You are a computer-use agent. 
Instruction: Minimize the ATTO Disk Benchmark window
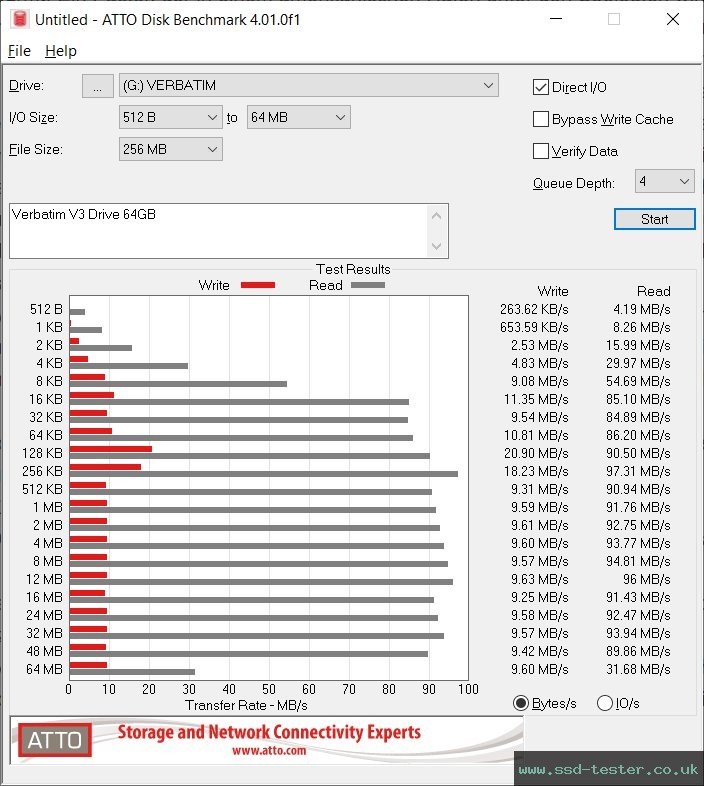(x=556, y=19)
